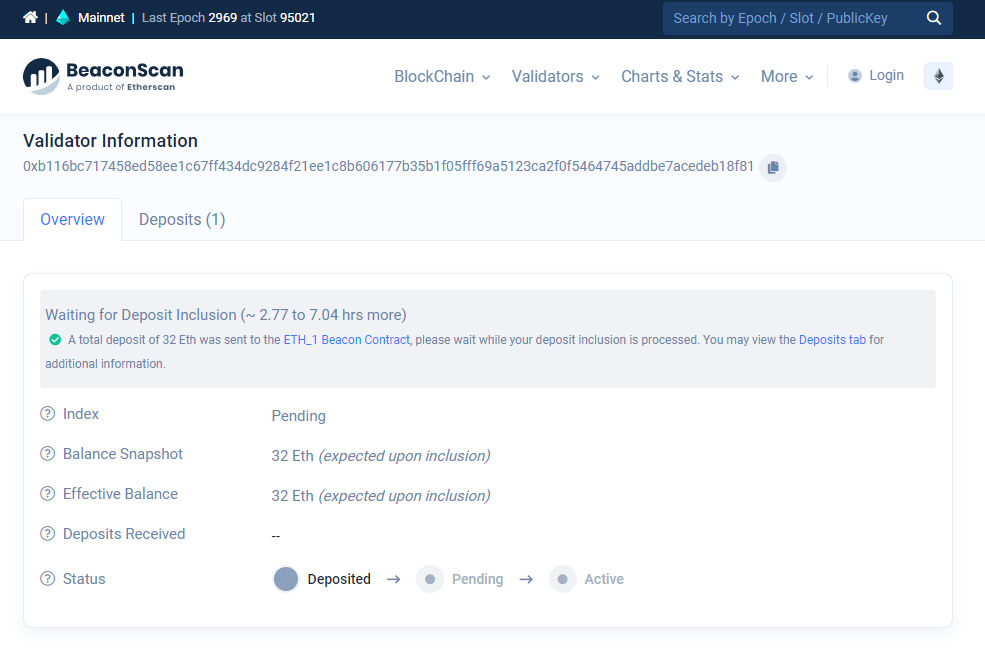Click the Last Epoch 2969 text
985x648 pixels.
[190, 18]
